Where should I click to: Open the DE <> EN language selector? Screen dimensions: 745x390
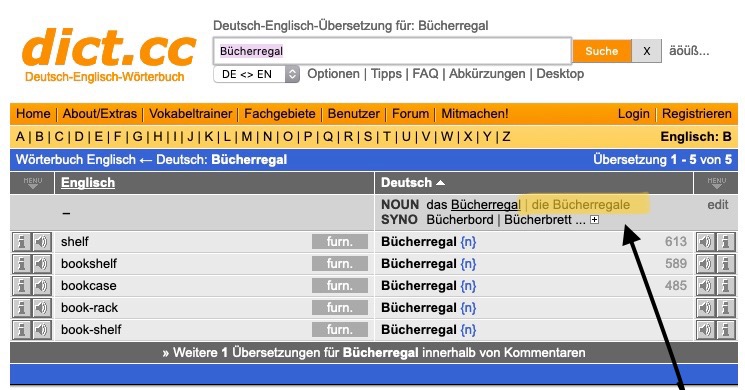pyautogui.click(x=257, y=74)
